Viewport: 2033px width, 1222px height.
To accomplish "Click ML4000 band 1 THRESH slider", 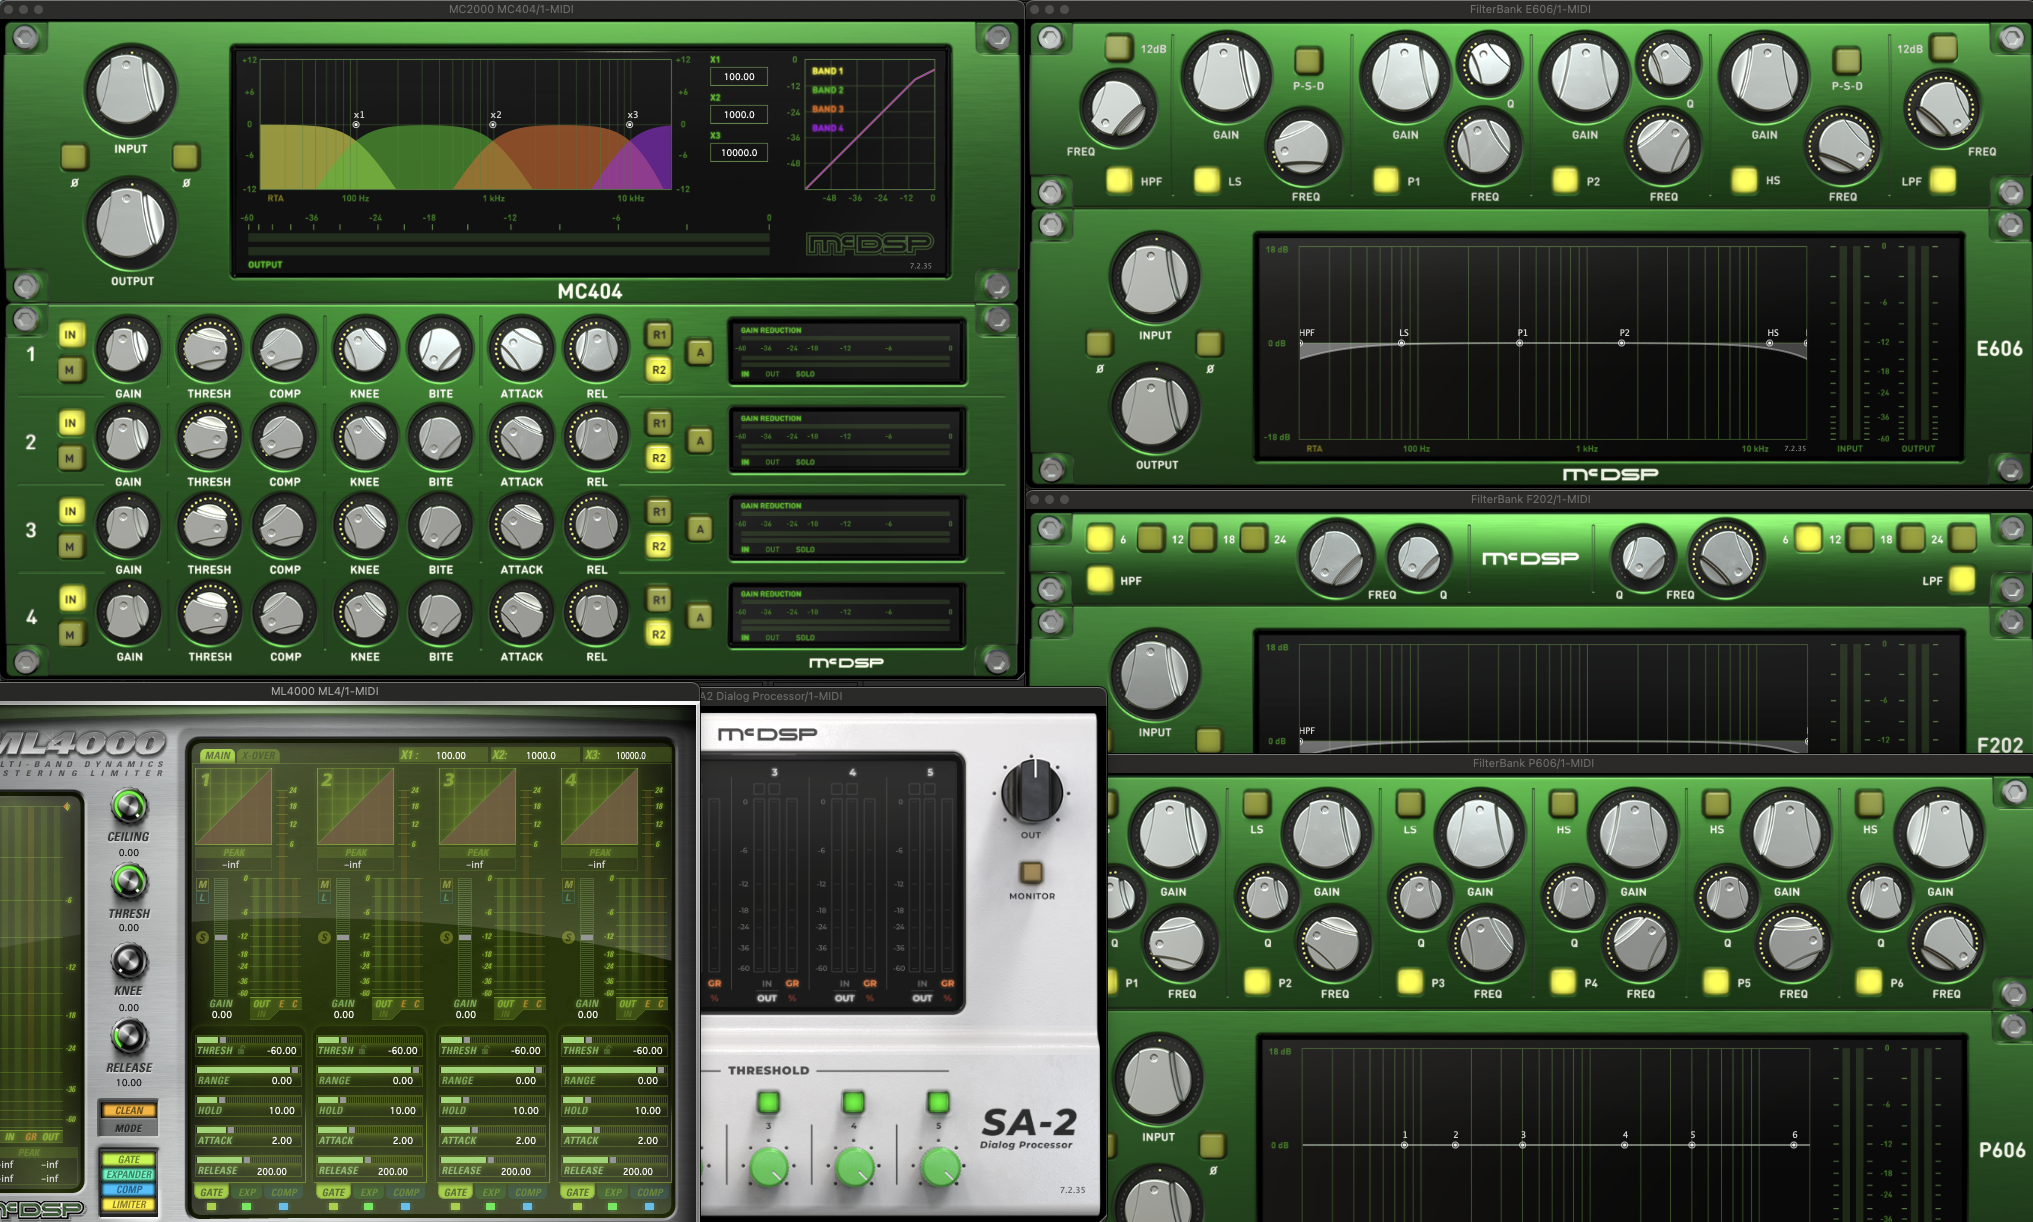I will point(247,1046).
